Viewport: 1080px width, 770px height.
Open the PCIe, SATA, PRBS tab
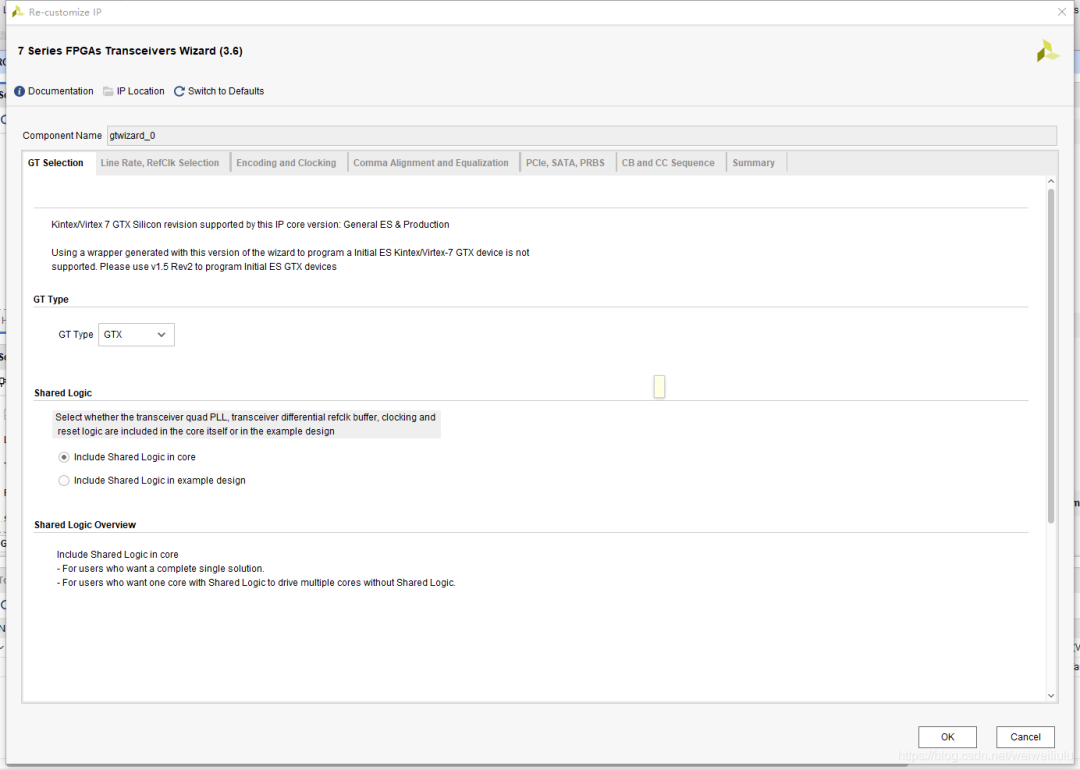565,163
